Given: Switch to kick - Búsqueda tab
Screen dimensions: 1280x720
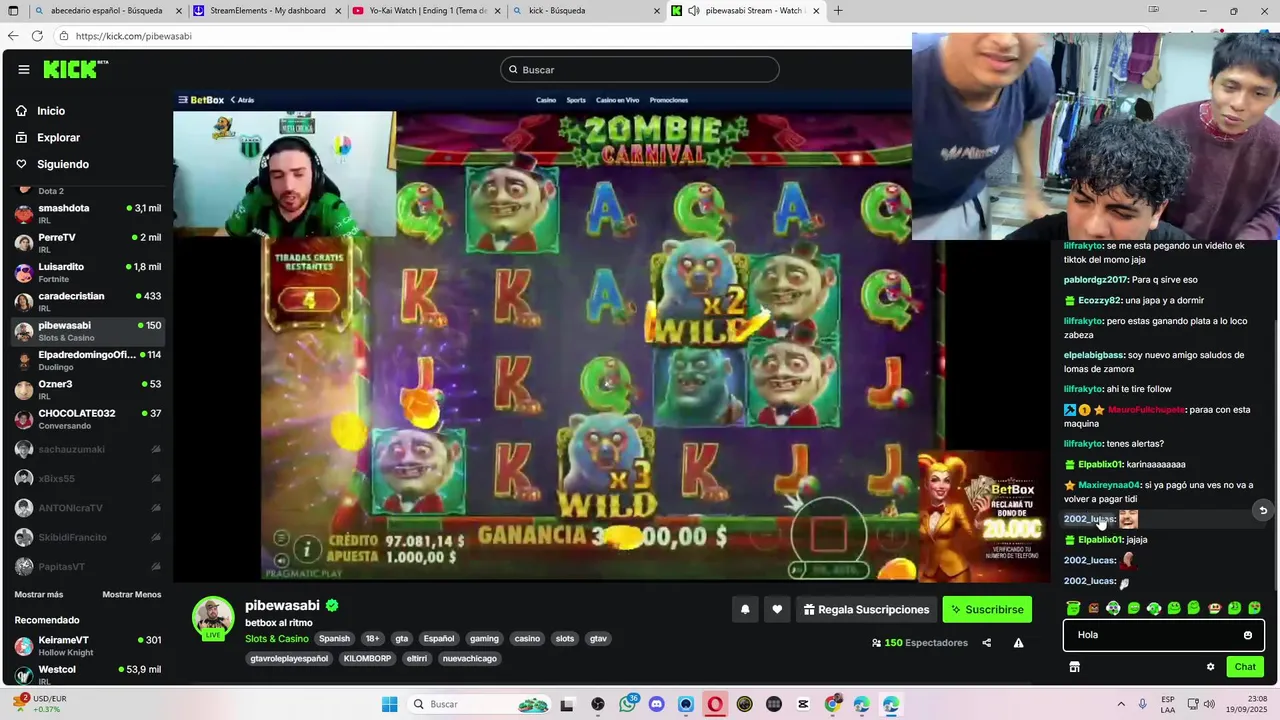Looking at the screenshot, I should 587,11.
